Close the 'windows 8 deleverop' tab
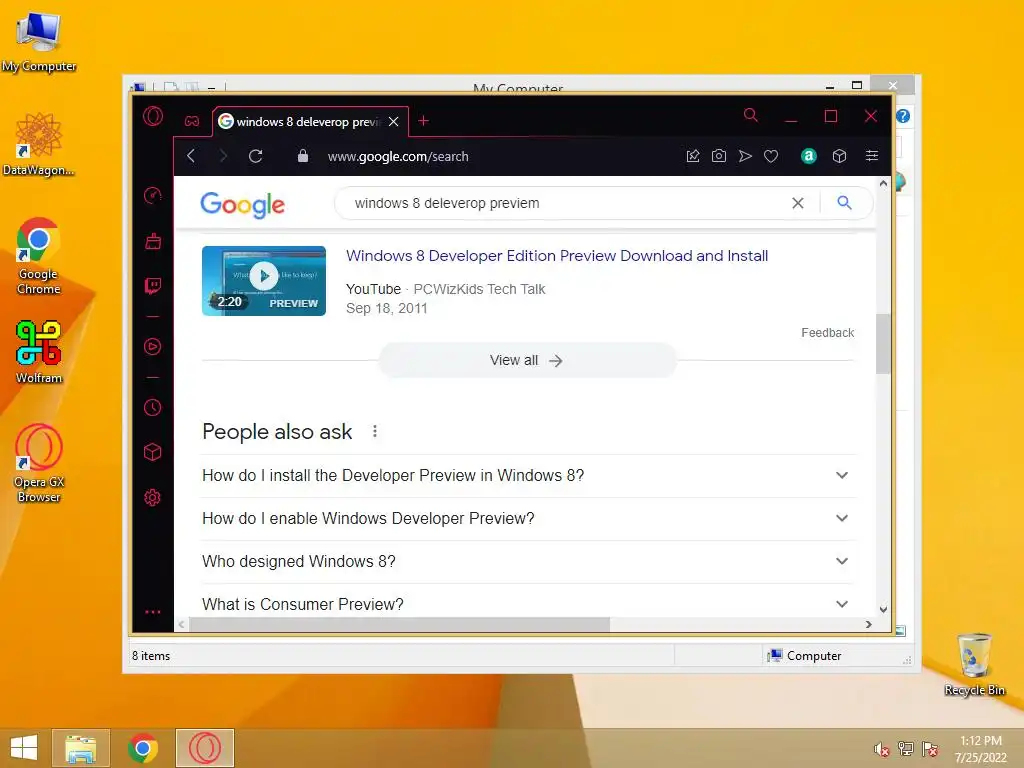The width and height of the screenshot is (1024, 768). pyautogui.click(x=393, y=121)
